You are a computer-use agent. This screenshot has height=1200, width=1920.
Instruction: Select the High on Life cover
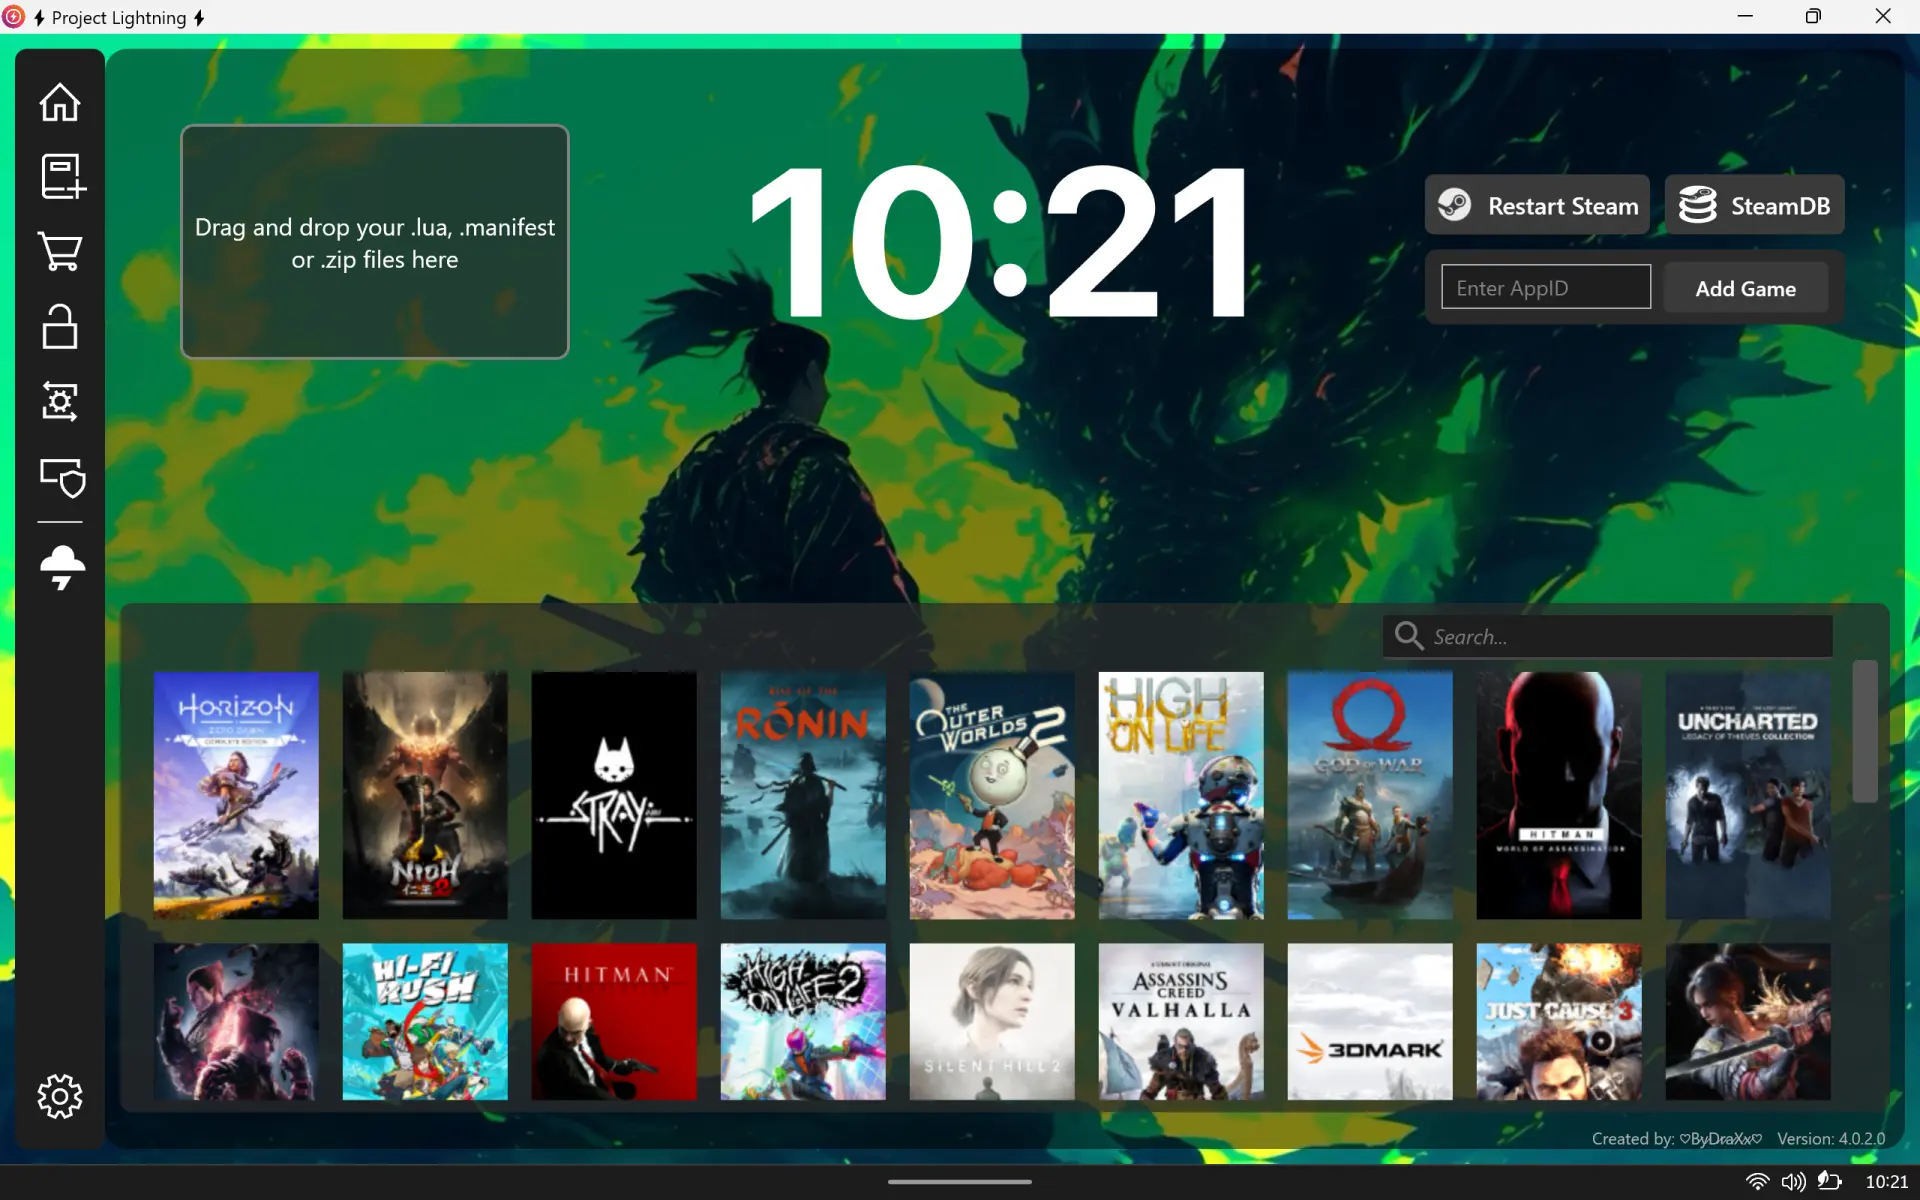pos(1181,795)
